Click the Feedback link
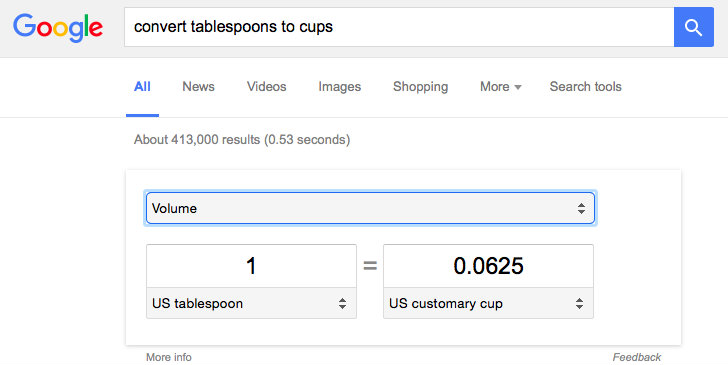This screenshot has height=365, width=728. (x=637, y=357)
